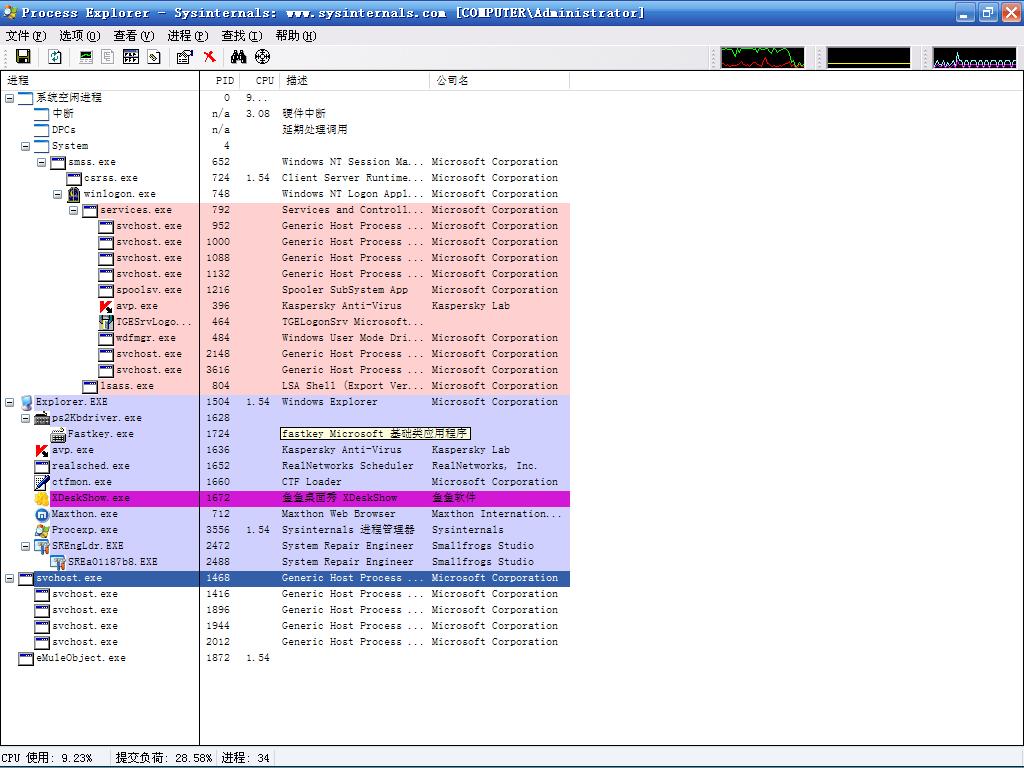Collapse the selected svchost.exe 1468 node
1024x768 pixels.
(10, 578)
